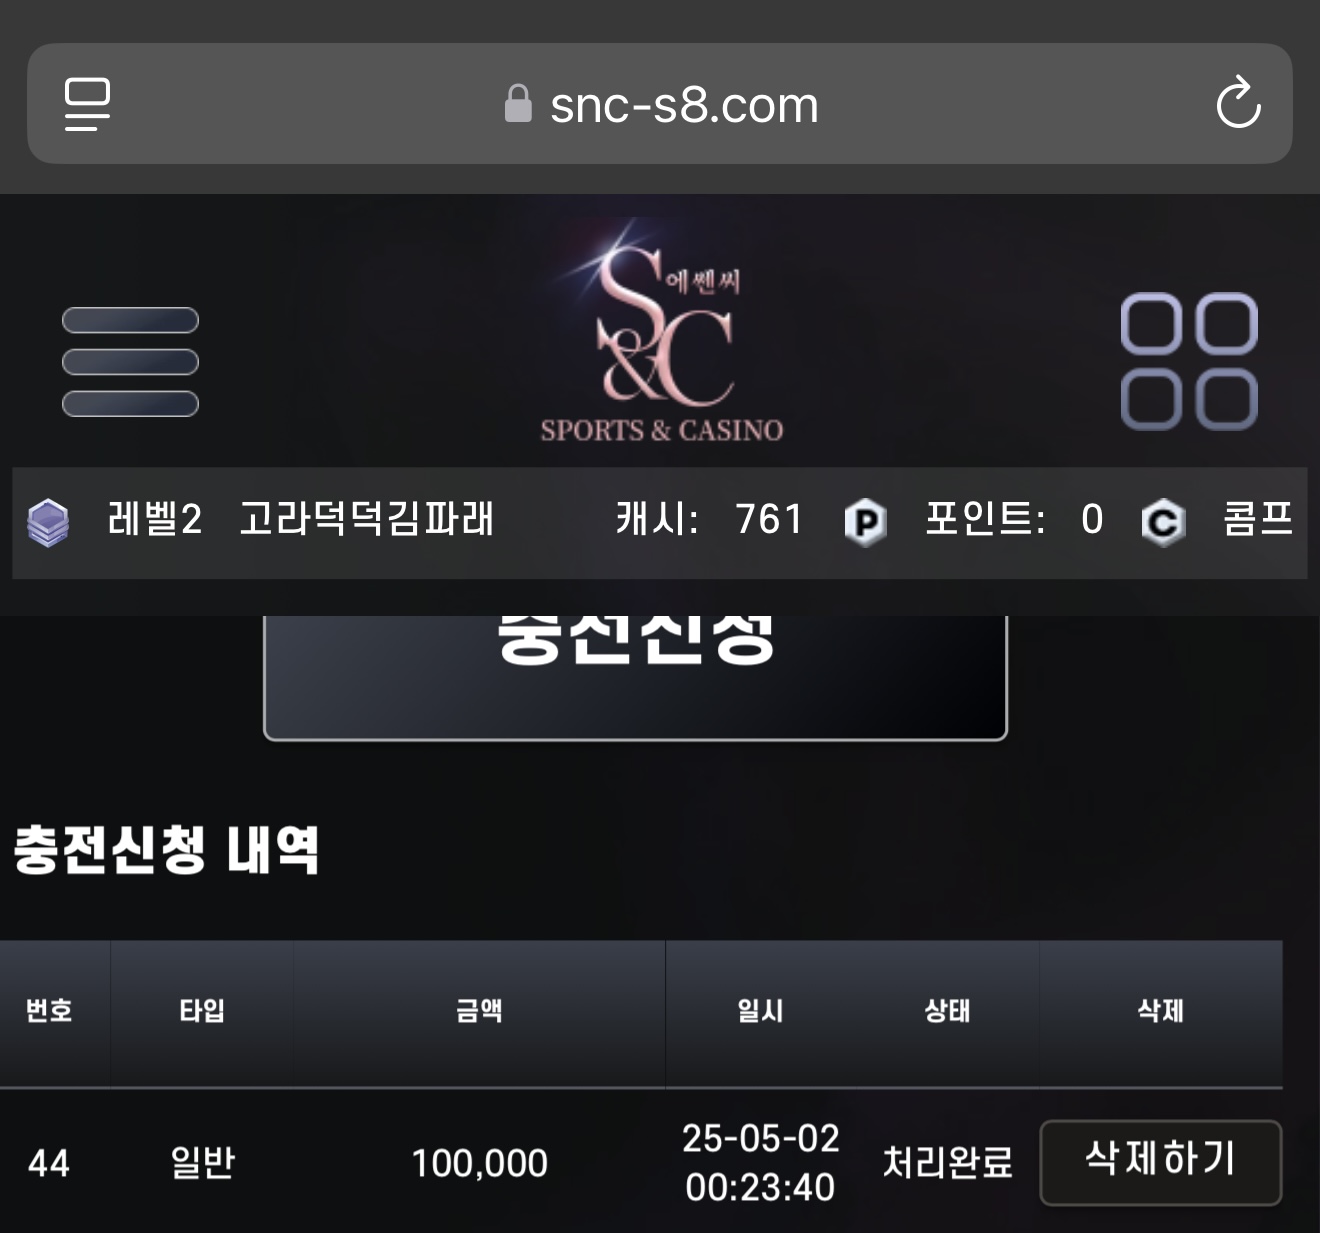Open the four-square grid menu
The image size is (1320, 1233).
(1189, 361)
